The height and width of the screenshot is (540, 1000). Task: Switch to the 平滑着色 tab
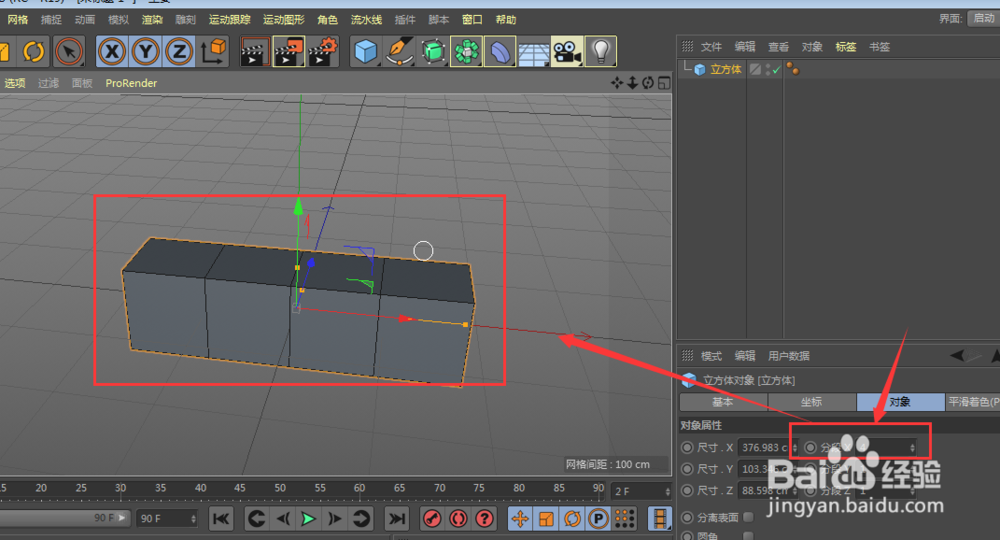pos(973,402)
